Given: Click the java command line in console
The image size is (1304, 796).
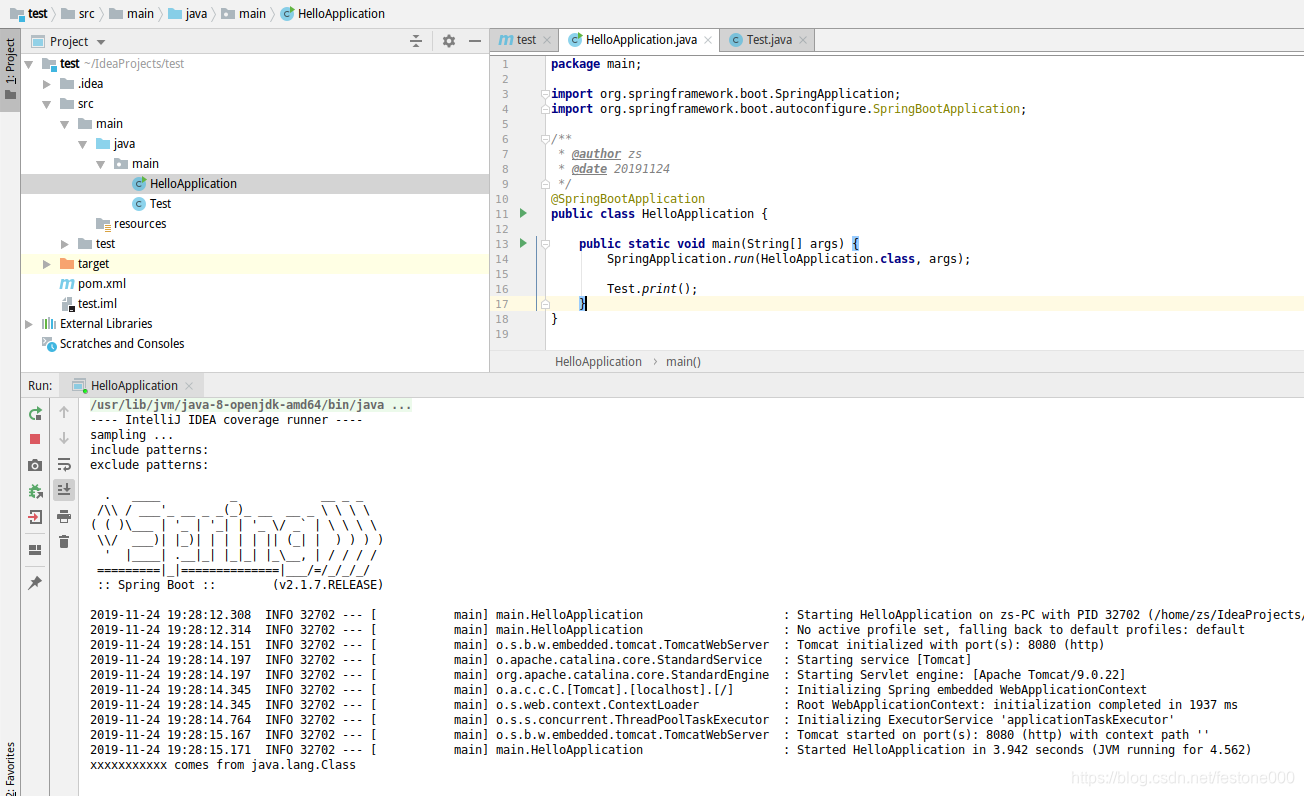Looking at the screenshot, I should pyautogui.click(x=251, y=405).
